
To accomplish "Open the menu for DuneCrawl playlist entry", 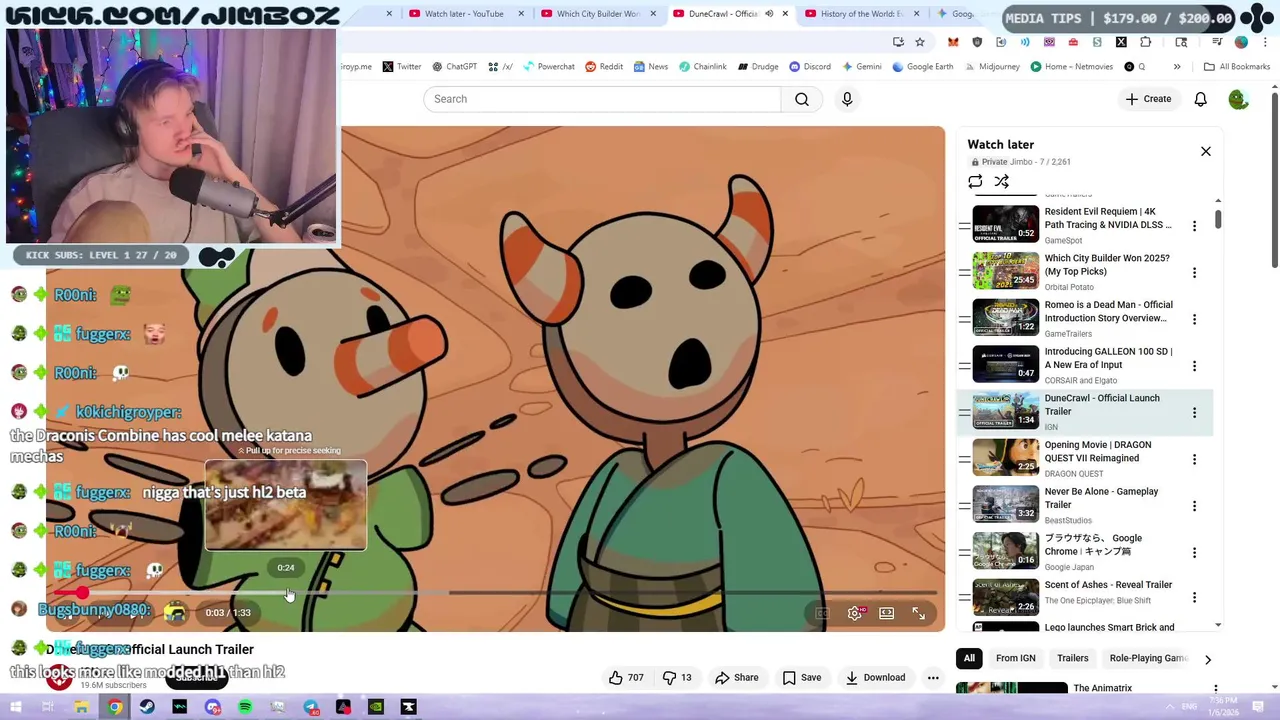I will click(x=1194, y=412).
